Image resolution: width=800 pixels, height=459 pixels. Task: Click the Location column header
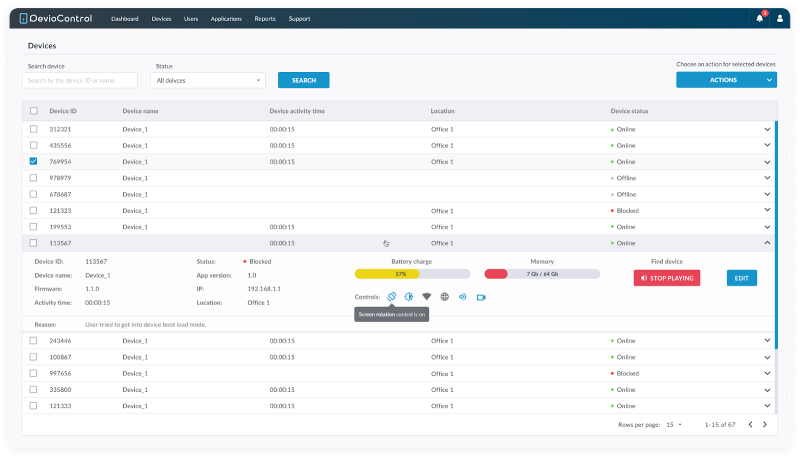(442, 111)
